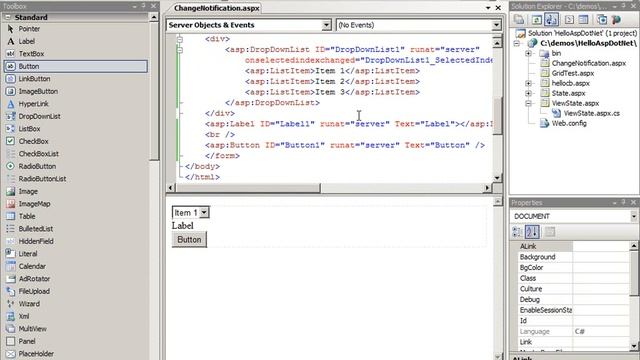
Task: Open Property Pages icon in Properties
Action: (550, 232)
